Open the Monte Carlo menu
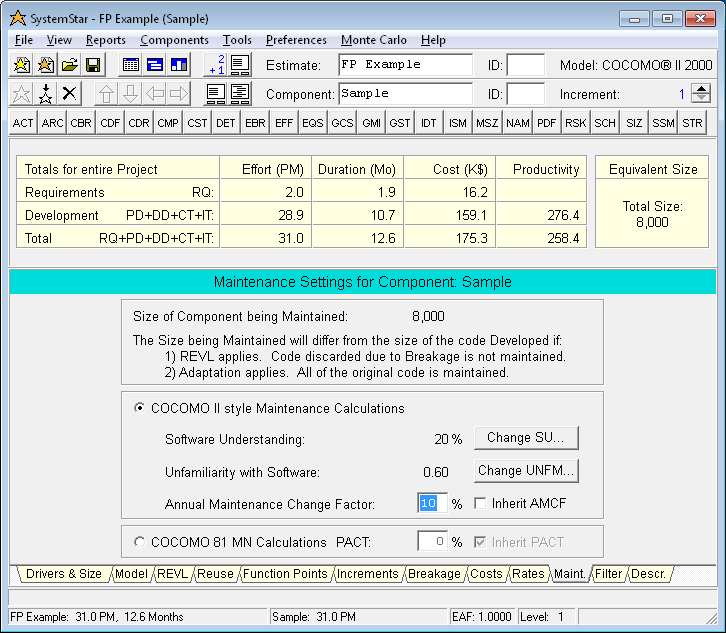 374,40
